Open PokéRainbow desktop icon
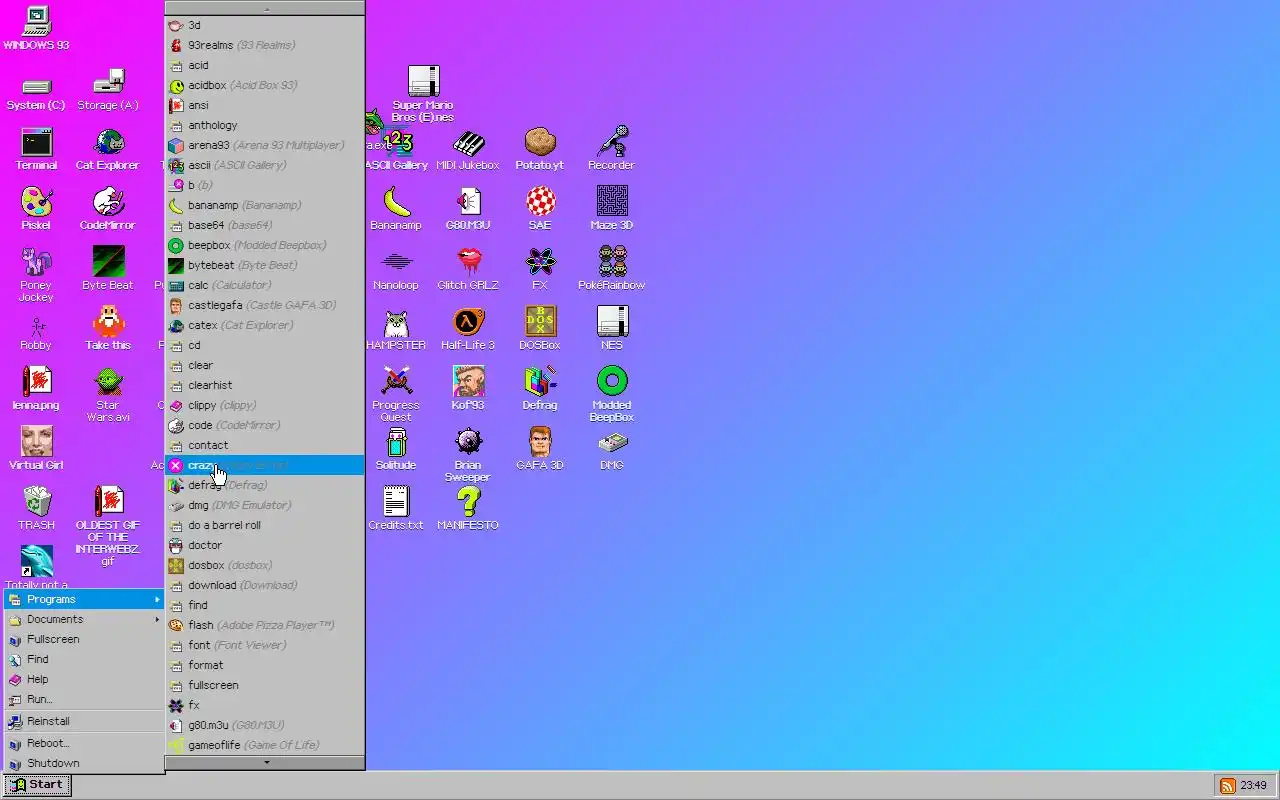 (612, 270)
